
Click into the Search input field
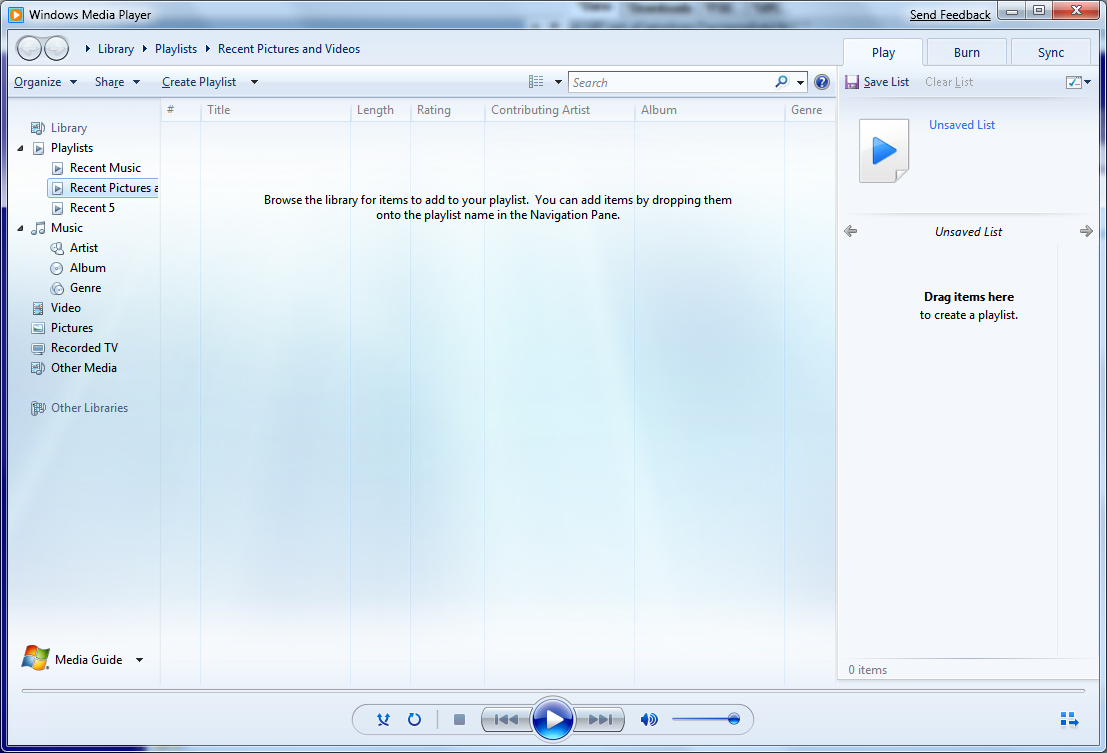point(671,82)
